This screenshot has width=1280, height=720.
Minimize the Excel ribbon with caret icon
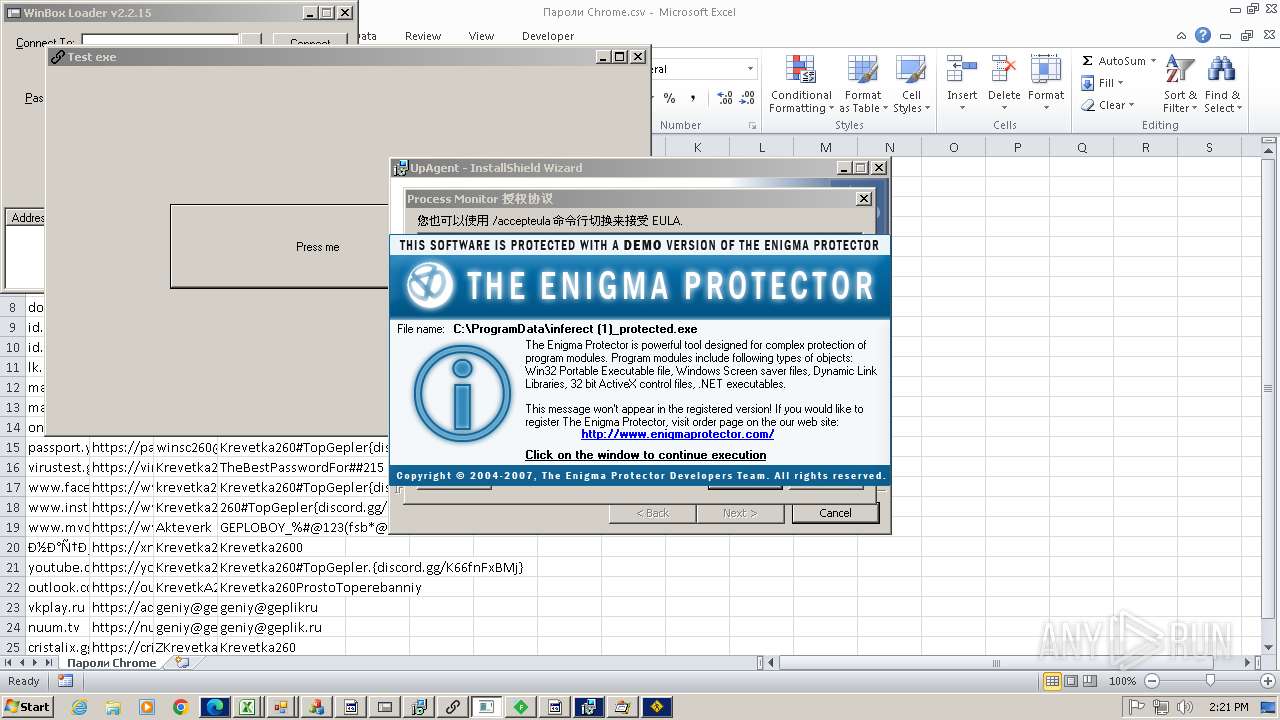click(x=1182, y=35)
